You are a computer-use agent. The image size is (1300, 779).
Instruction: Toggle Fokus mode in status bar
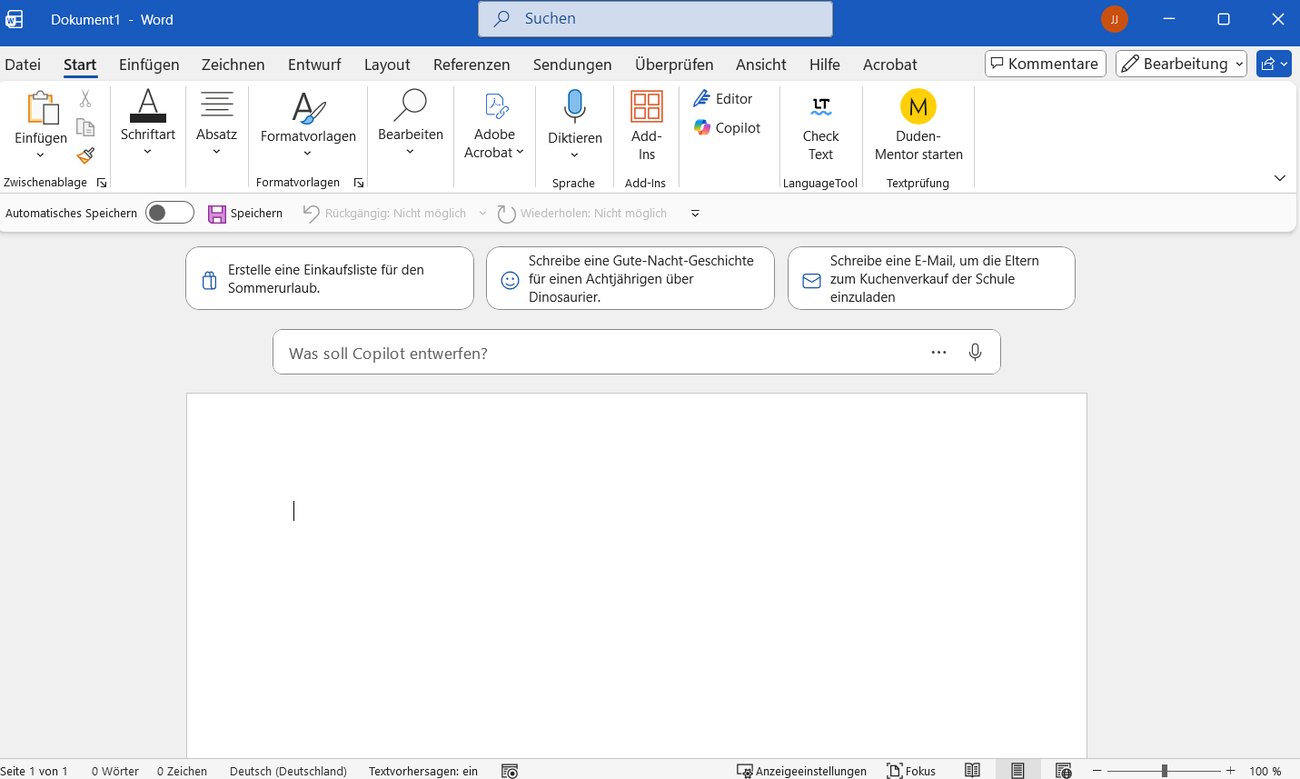(x=911, y=771)
